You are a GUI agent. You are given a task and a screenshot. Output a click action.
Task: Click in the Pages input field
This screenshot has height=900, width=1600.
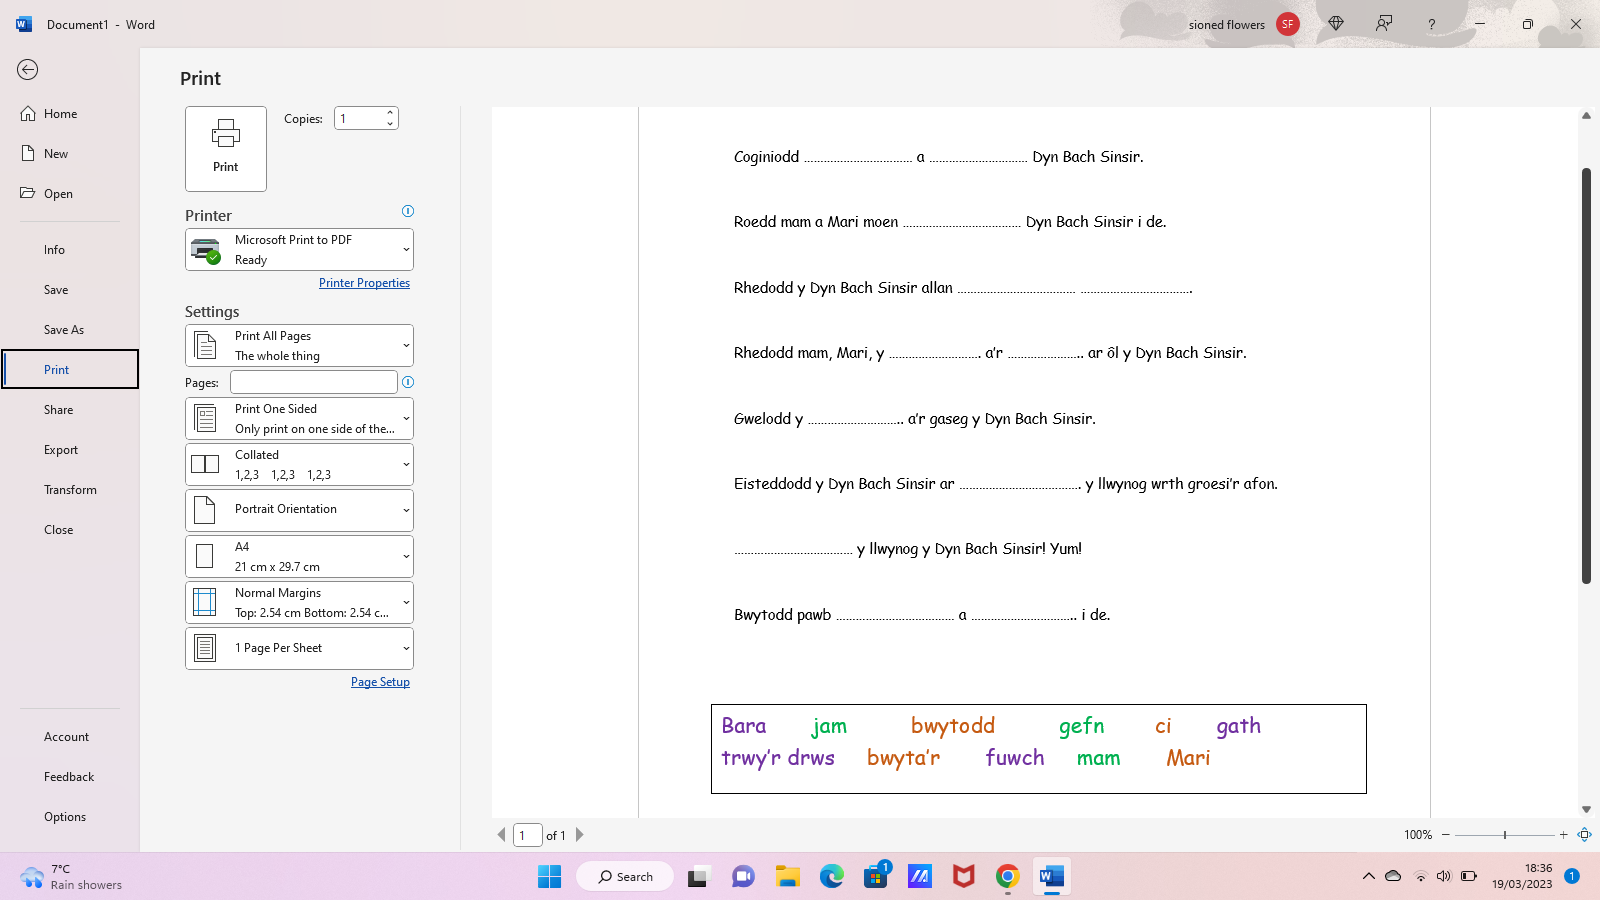[x=313, y=382]
